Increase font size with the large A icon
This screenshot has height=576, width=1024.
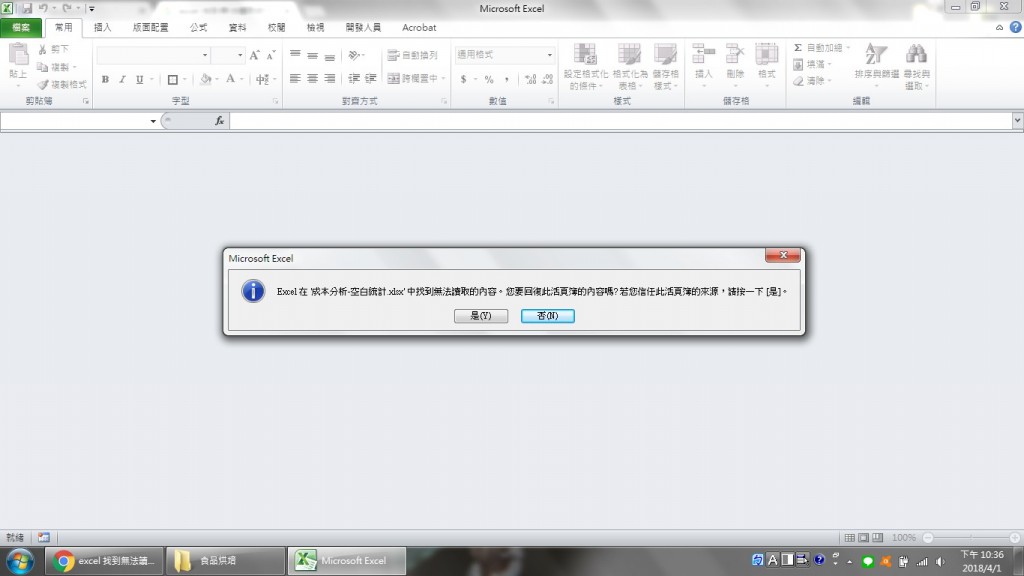tap(254, 55)
